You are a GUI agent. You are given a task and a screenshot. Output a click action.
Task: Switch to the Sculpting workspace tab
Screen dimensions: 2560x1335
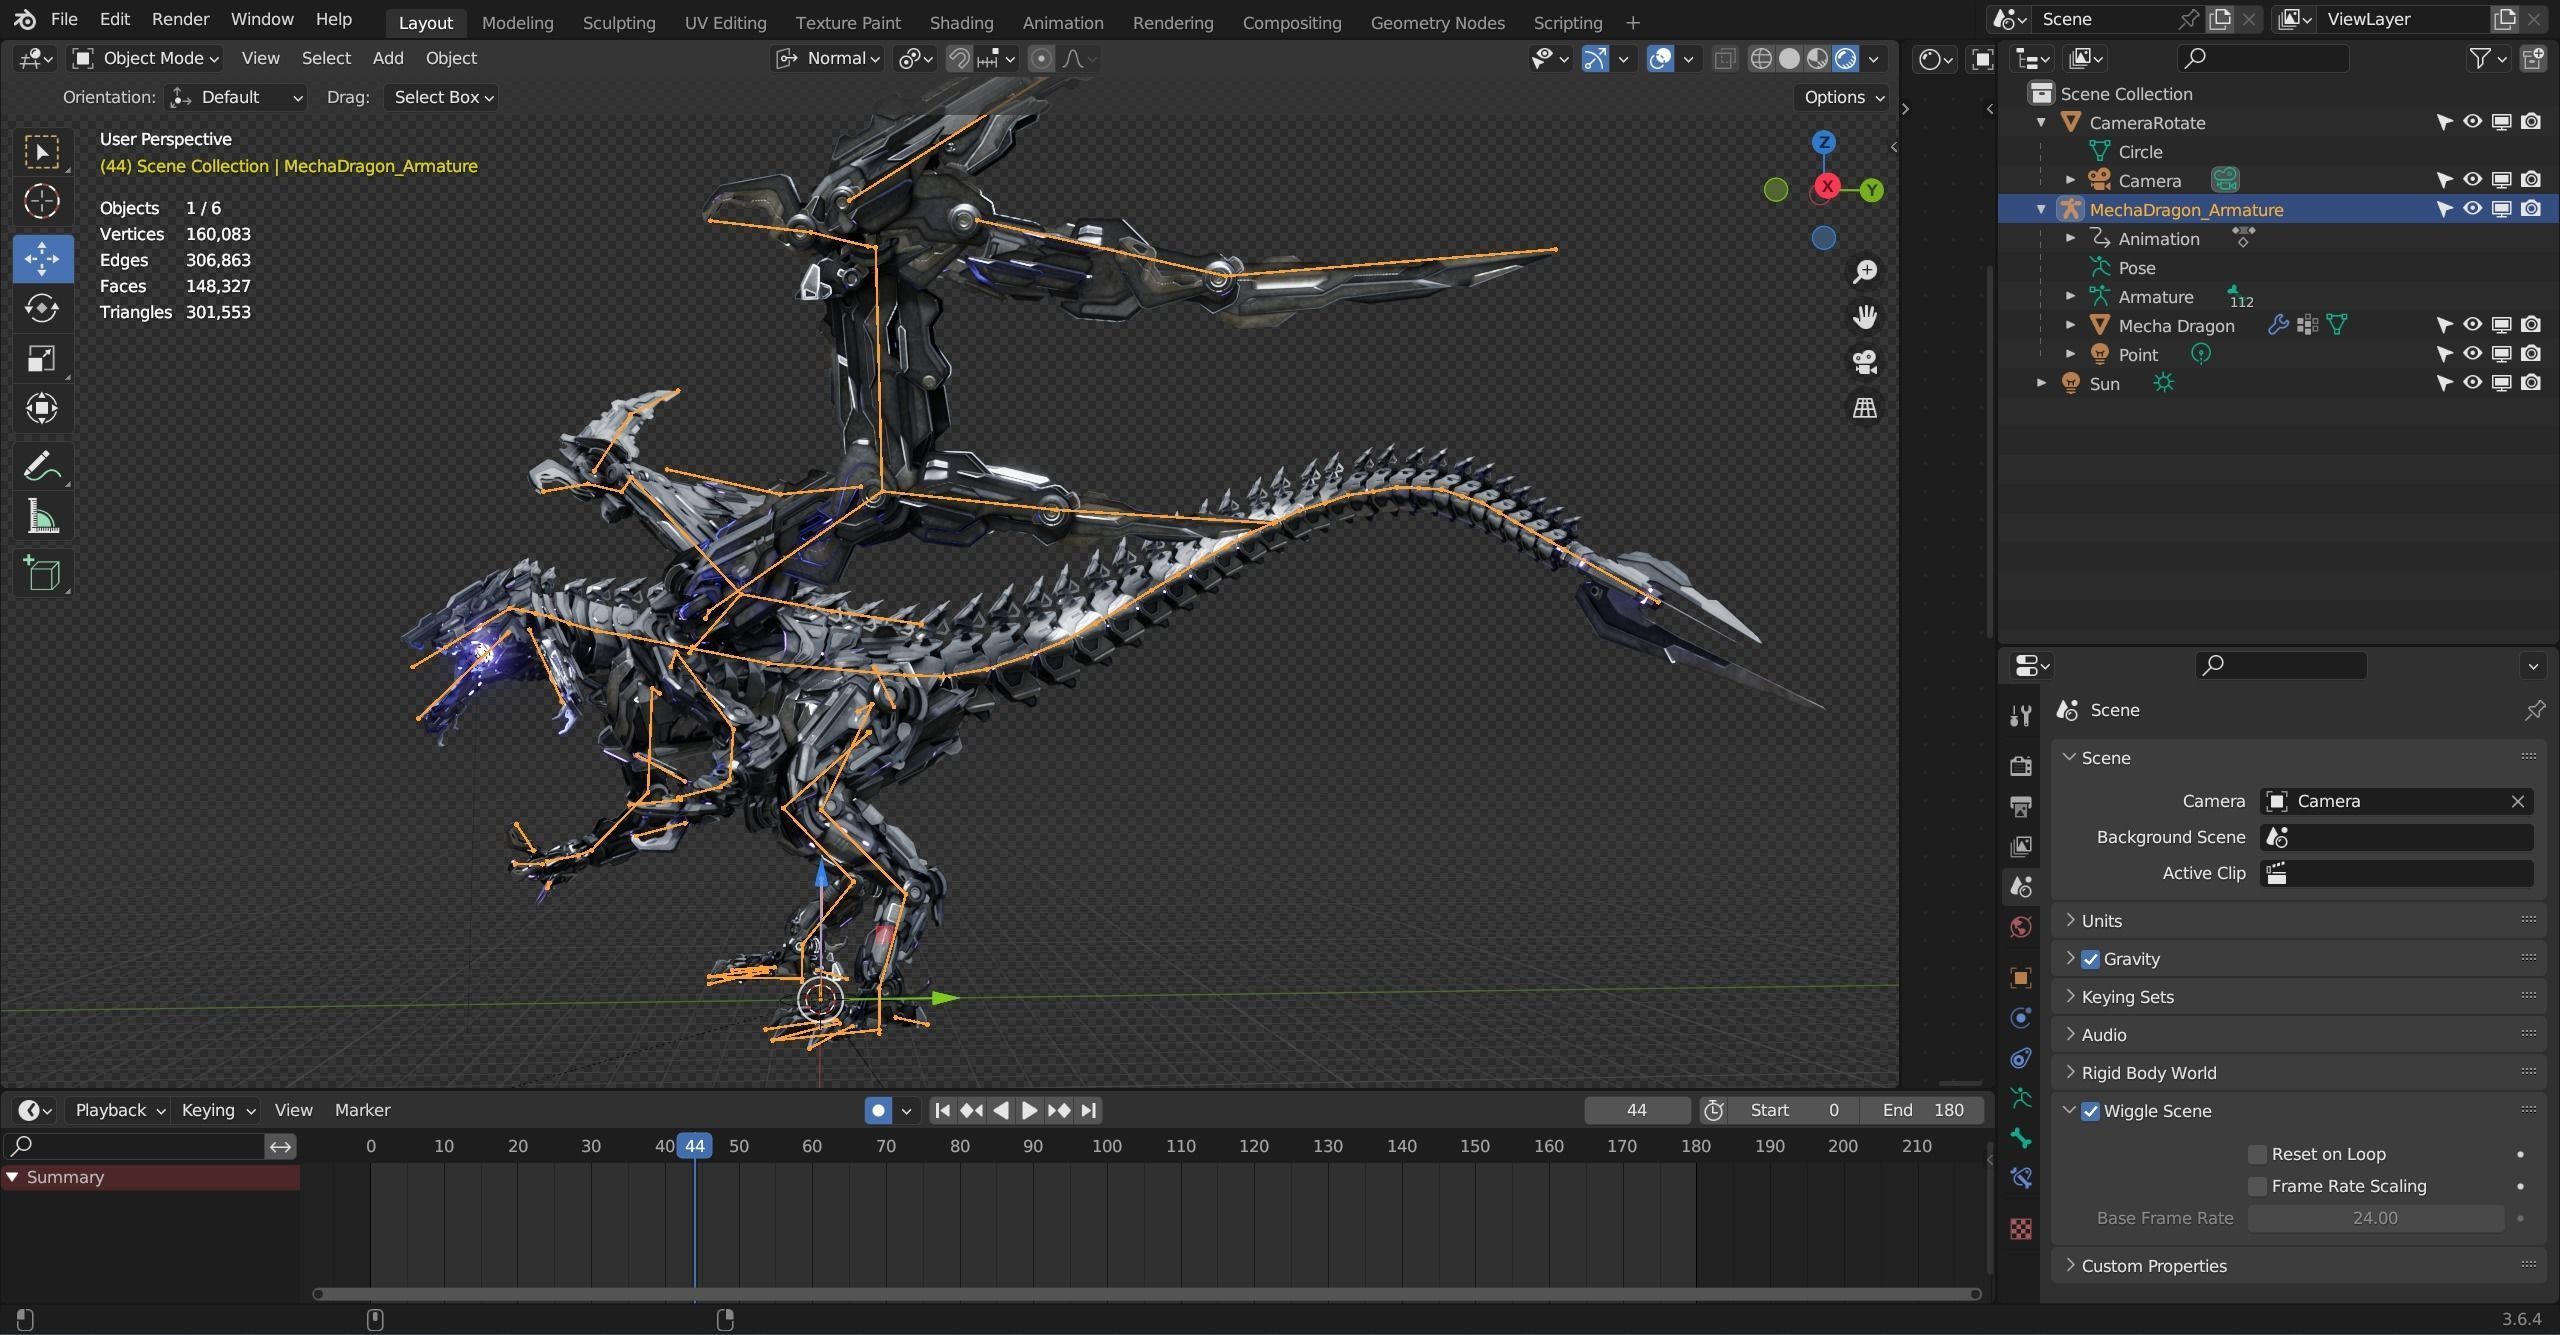pos(619,22)
